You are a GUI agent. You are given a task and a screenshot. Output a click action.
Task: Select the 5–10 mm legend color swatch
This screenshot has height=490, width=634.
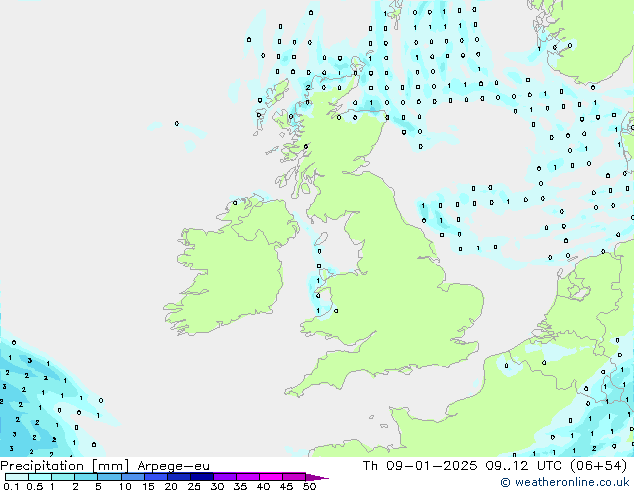[x=109, y=477]
